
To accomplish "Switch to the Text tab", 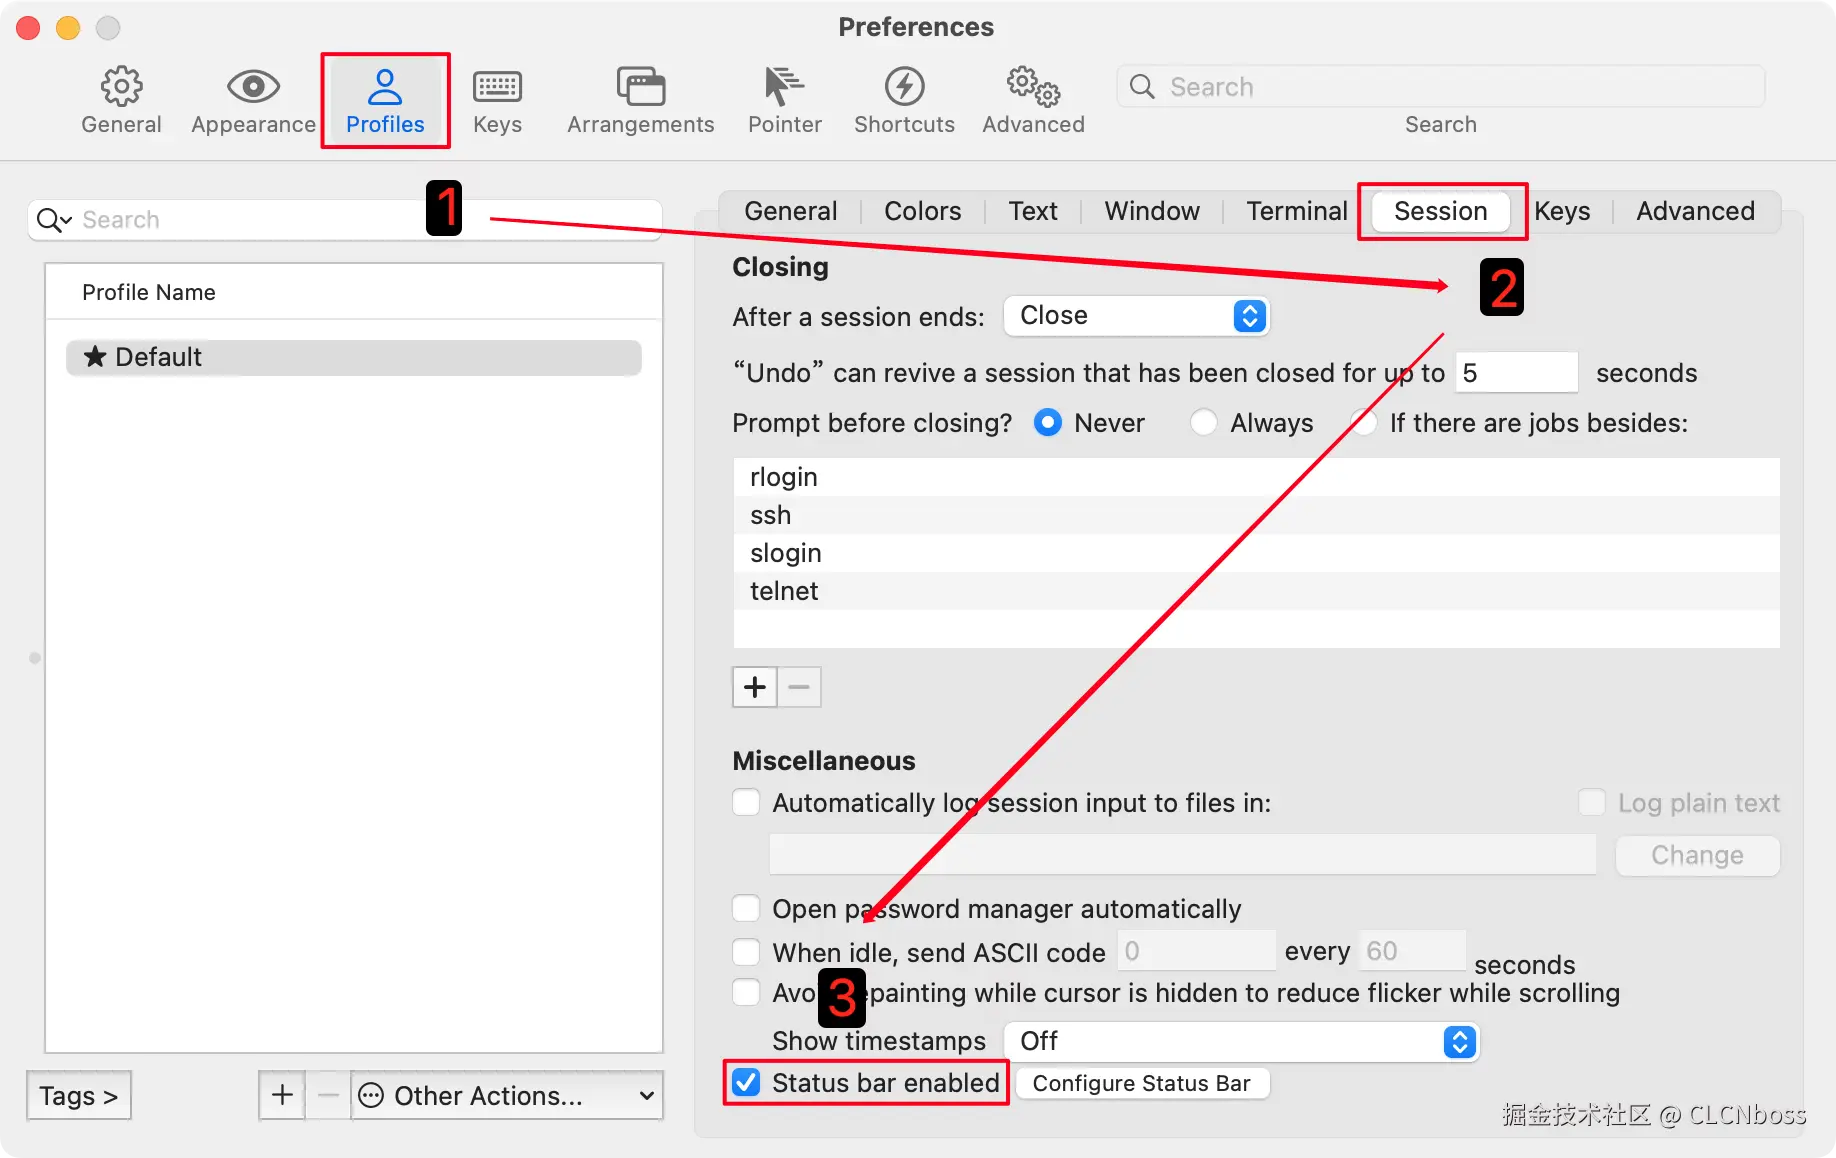I will click(x=1033, y=211).
